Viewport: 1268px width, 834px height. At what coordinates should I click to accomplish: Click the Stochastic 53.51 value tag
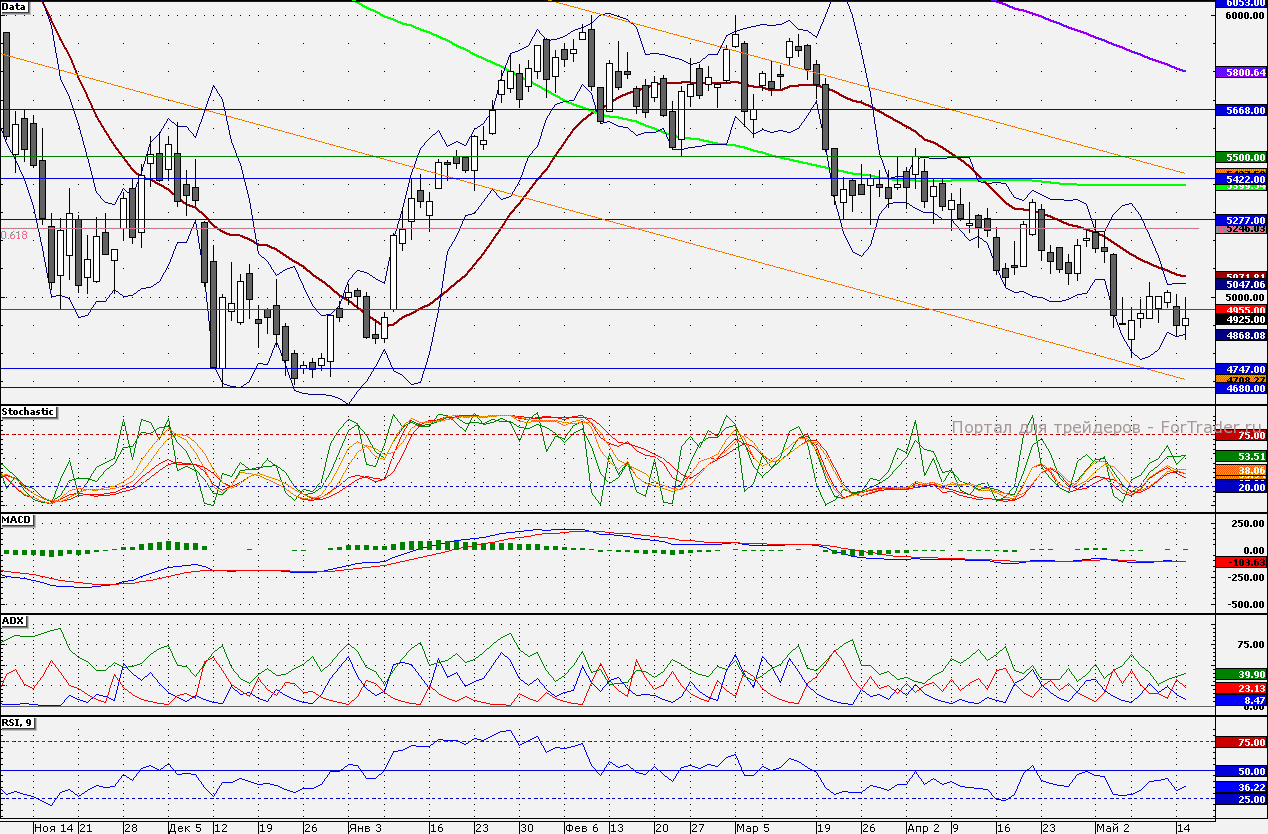[x=1240, y=456]
